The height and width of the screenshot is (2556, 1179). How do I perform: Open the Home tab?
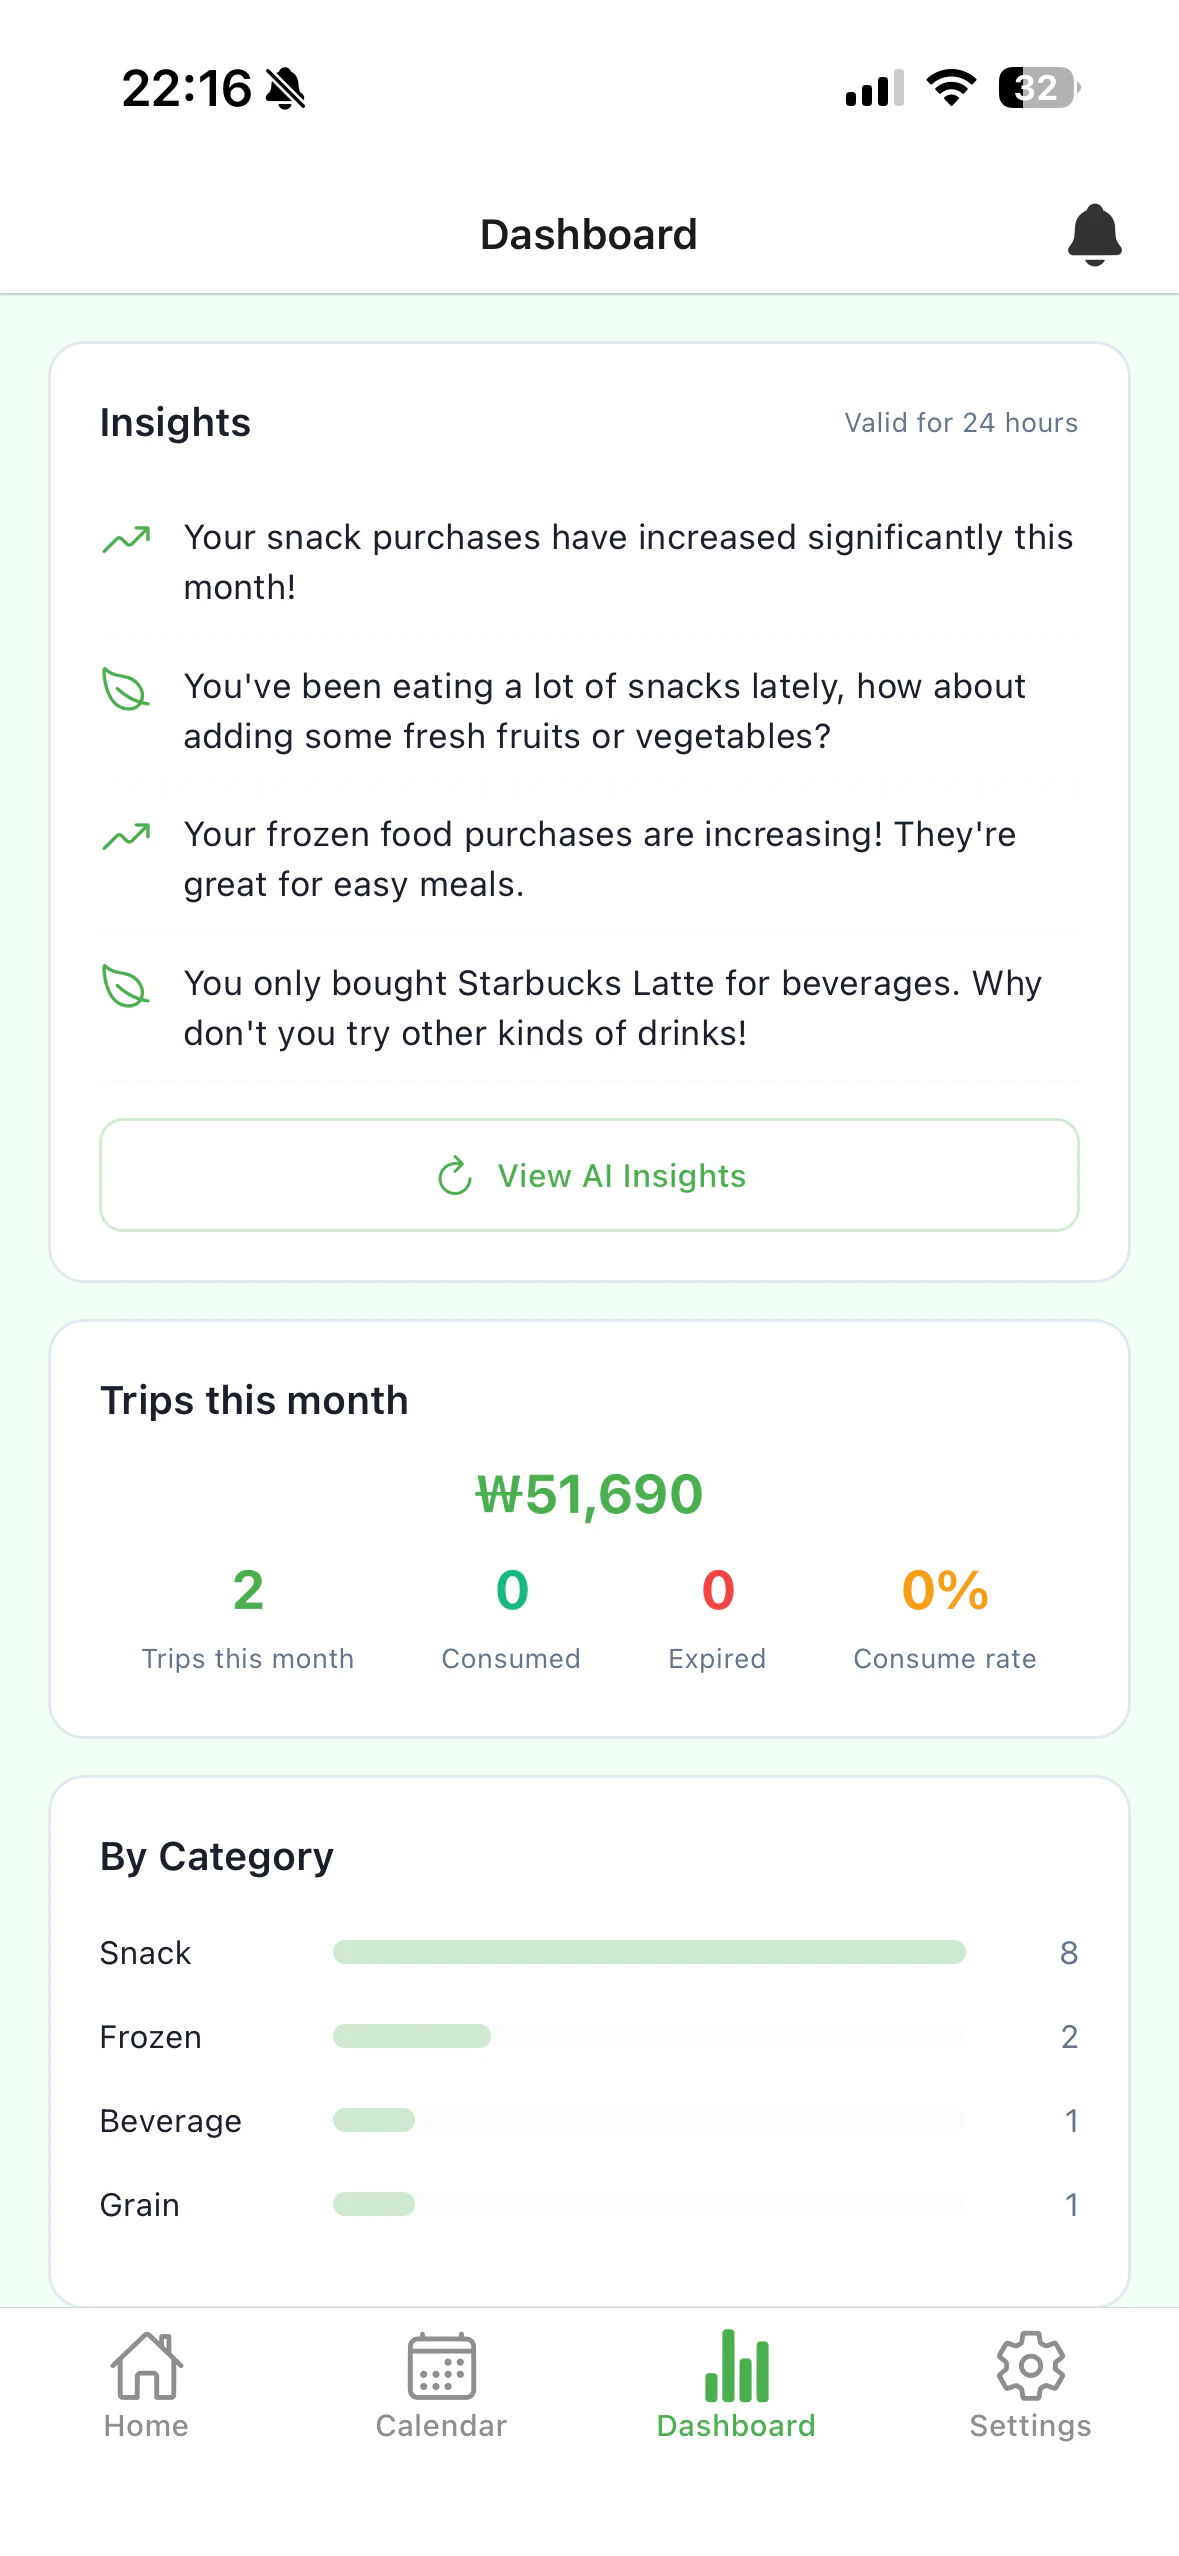pyautogui.click(x=146, y=2386)
